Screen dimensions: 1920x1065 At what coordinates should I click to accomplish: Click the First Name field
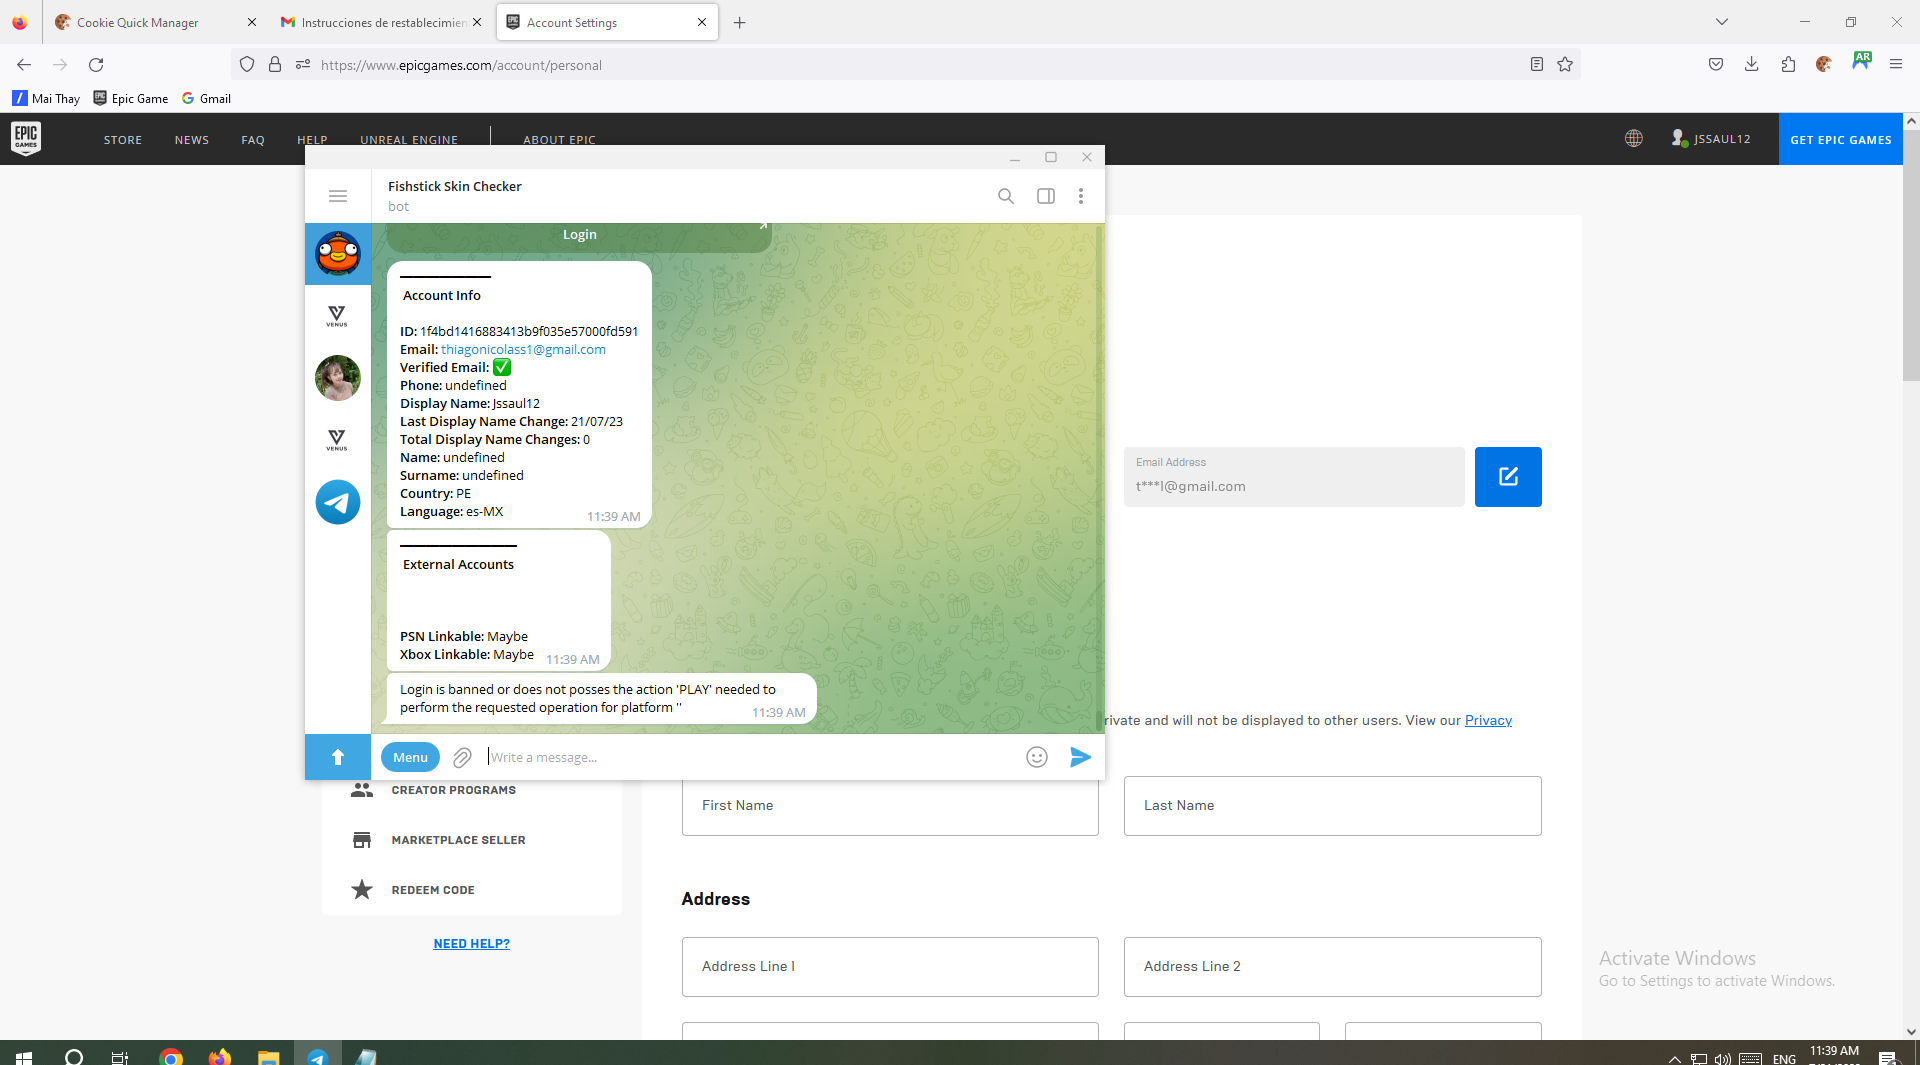click(890, 806)
